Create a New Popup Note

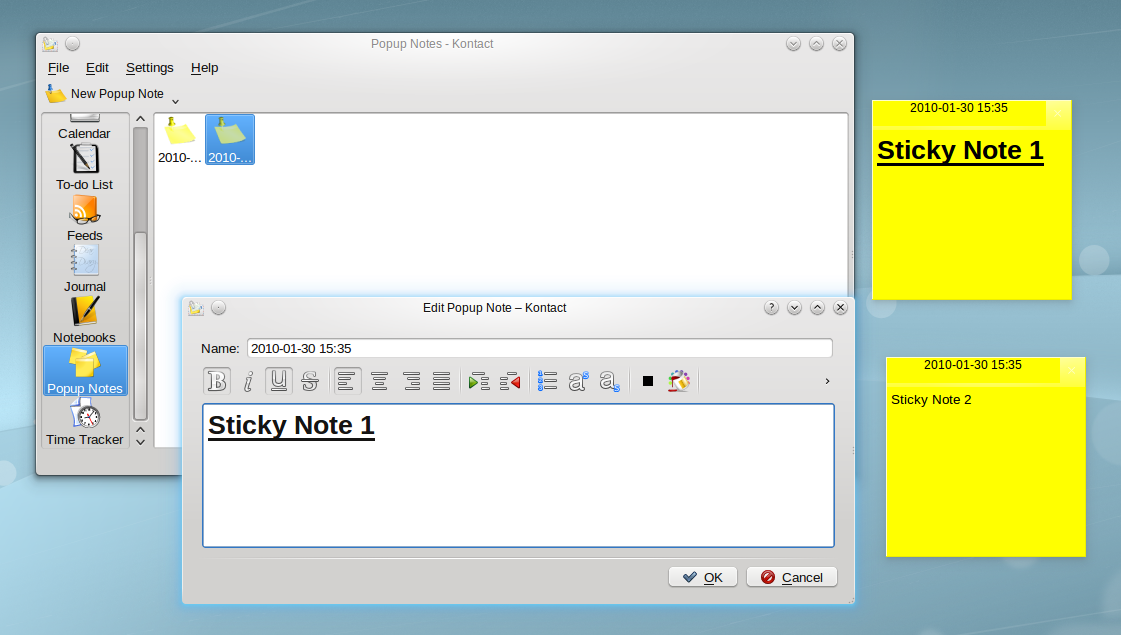105,94
